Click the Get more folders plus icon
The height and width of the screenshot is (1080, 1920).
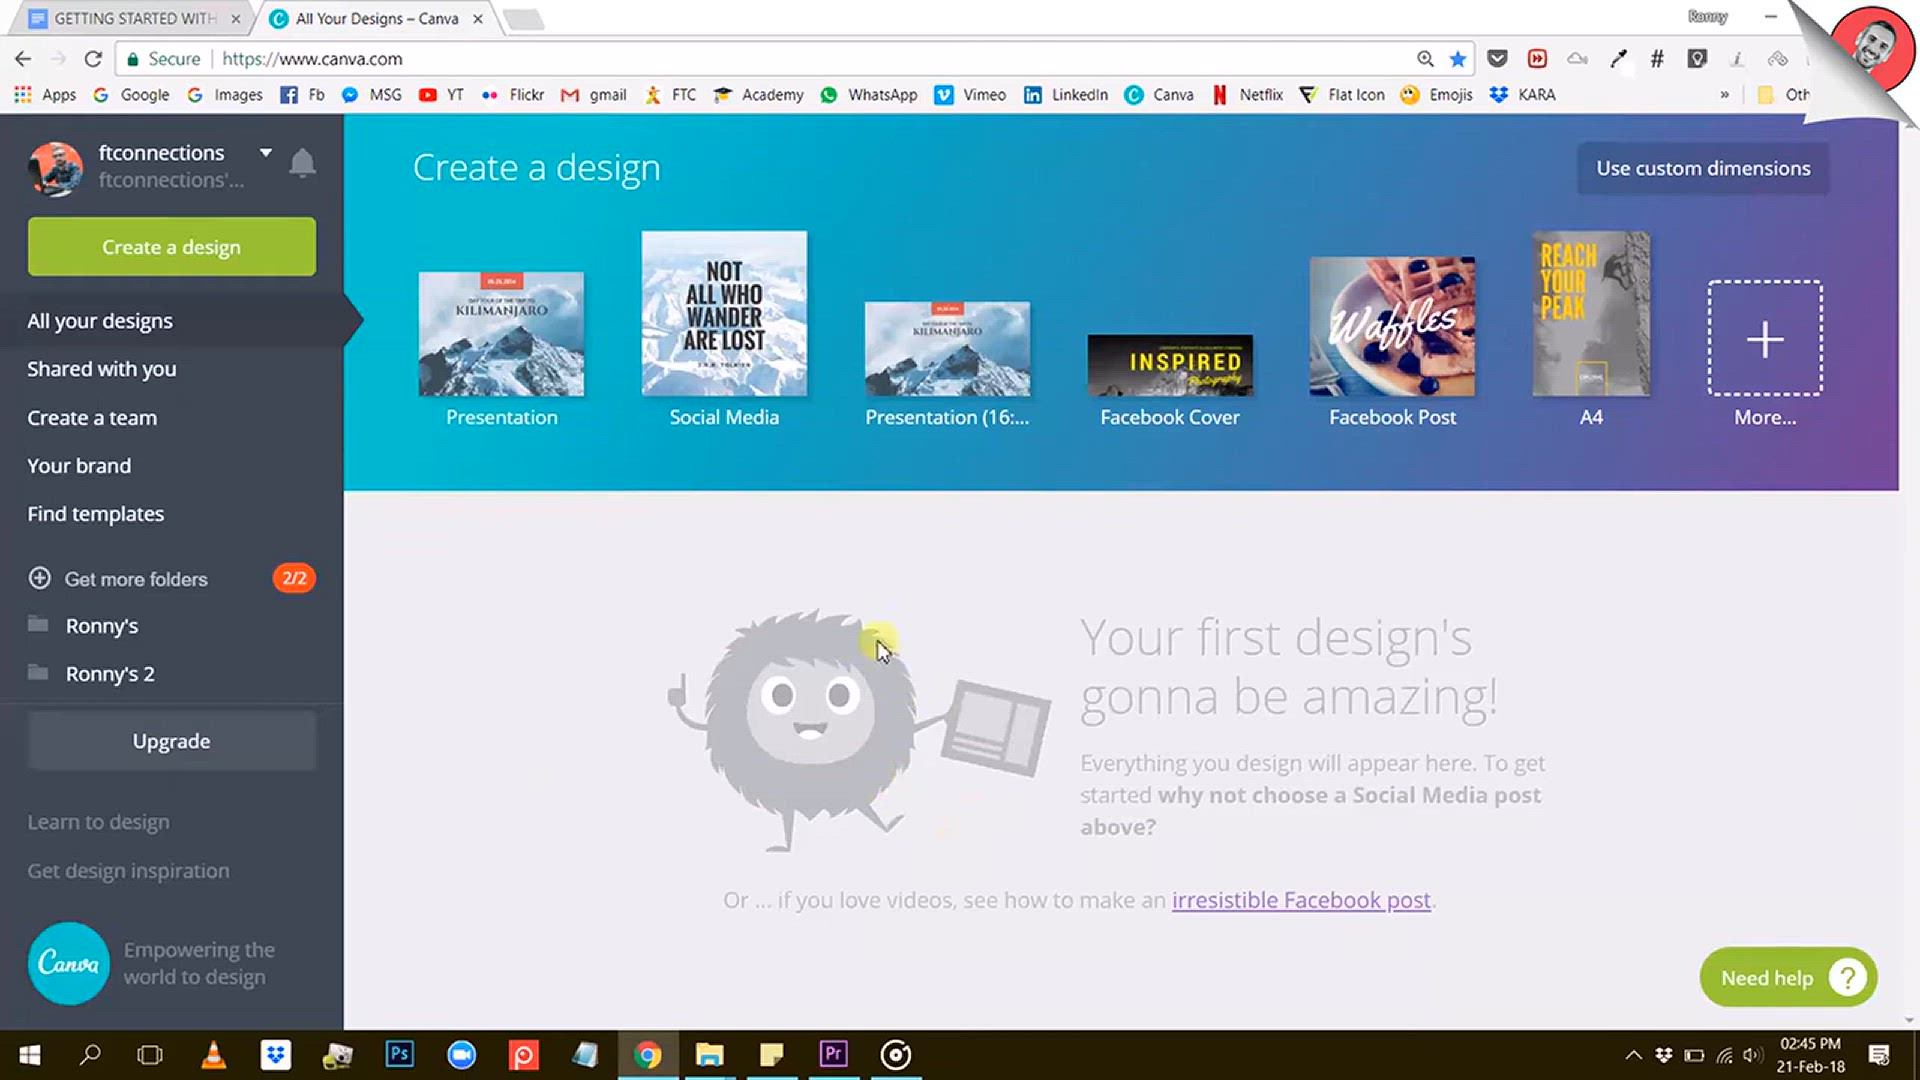[x=40, y=578]
